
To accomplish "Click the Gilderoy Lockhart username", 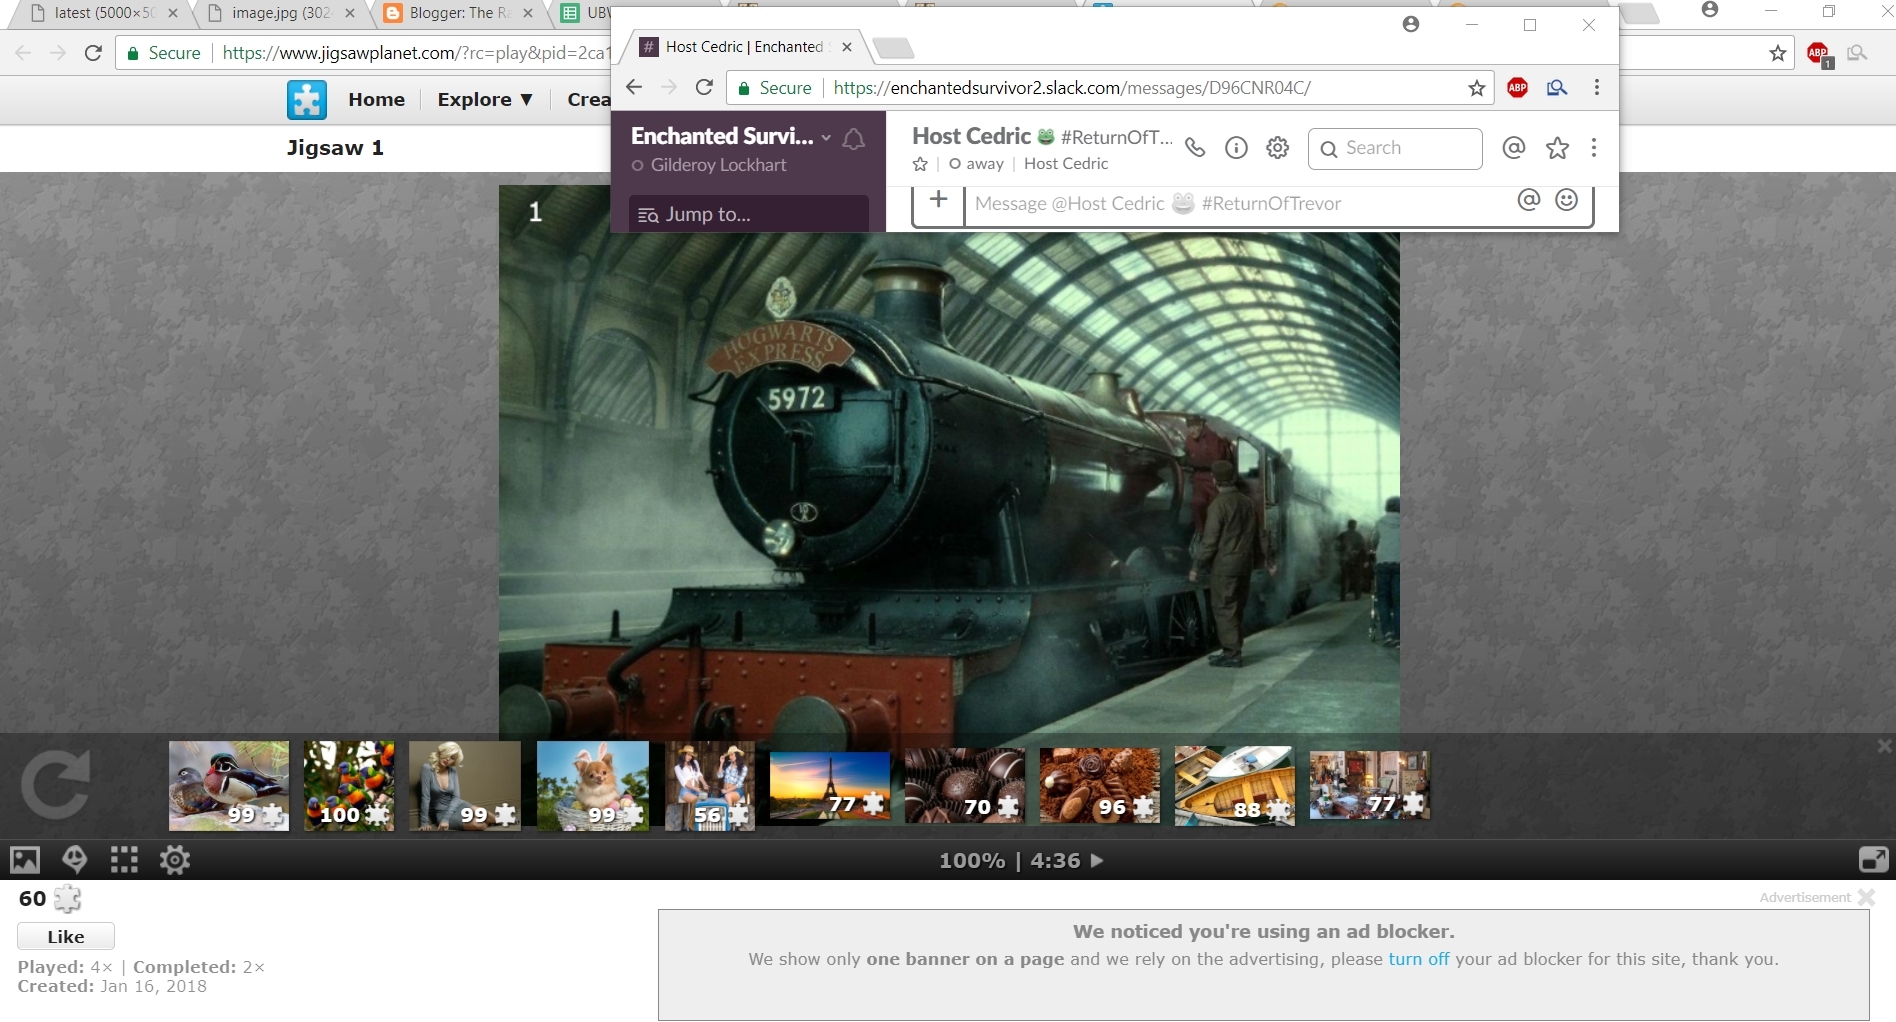I will tap(718, 165).
